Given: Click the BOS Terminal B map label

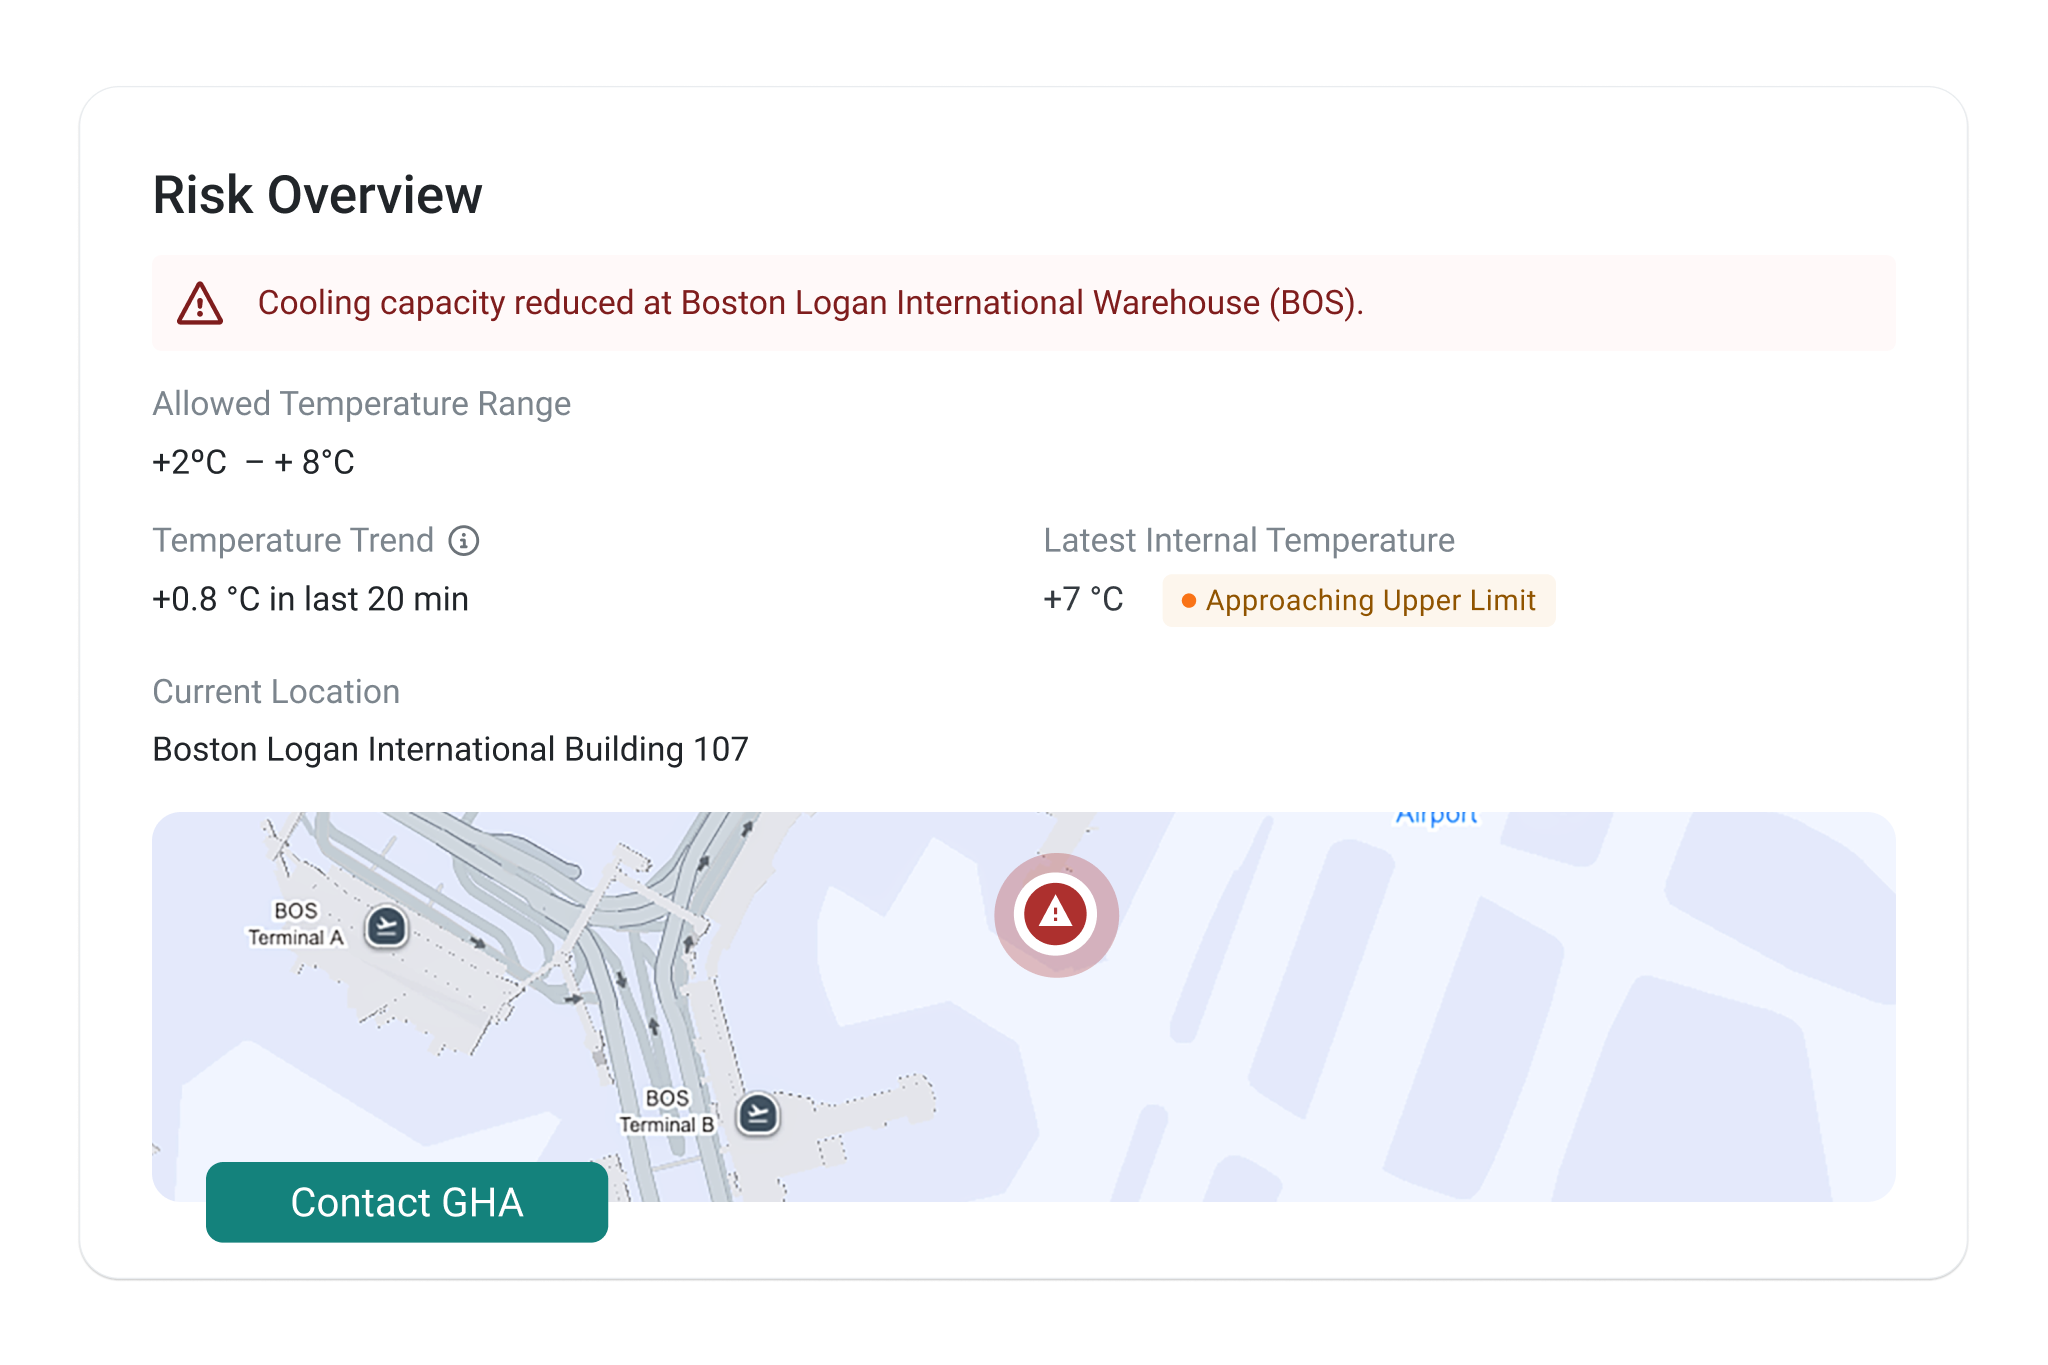Looking at the screenshot, I should tap(667, 1111).
